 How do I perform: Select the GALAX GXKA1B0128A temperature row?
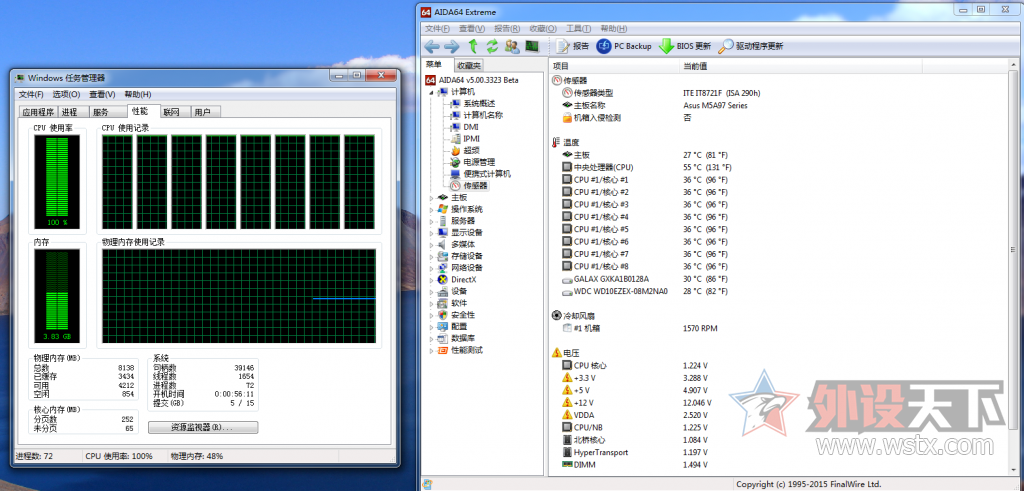(644, 279)
